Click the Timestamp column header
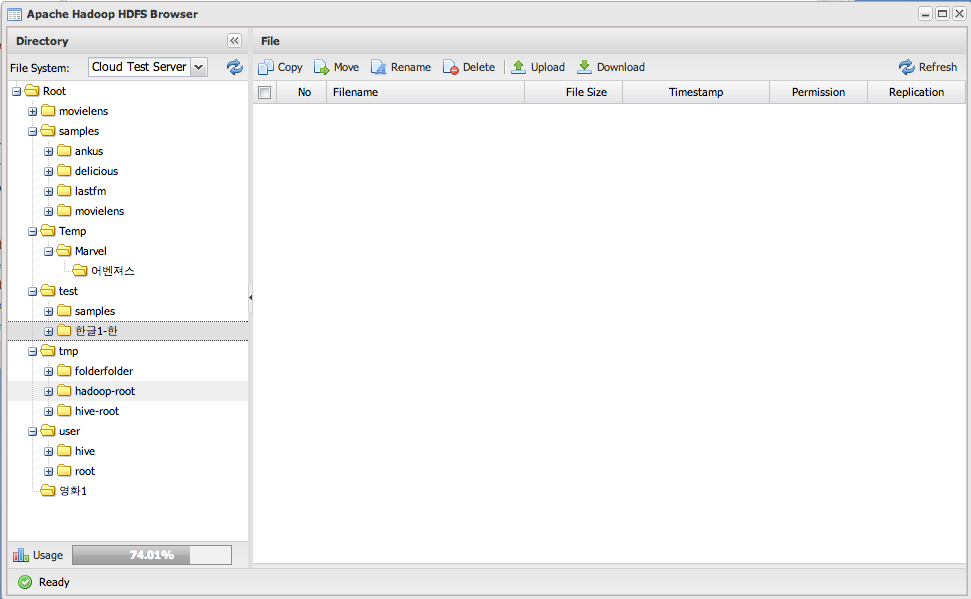 (x=695, y=91)
